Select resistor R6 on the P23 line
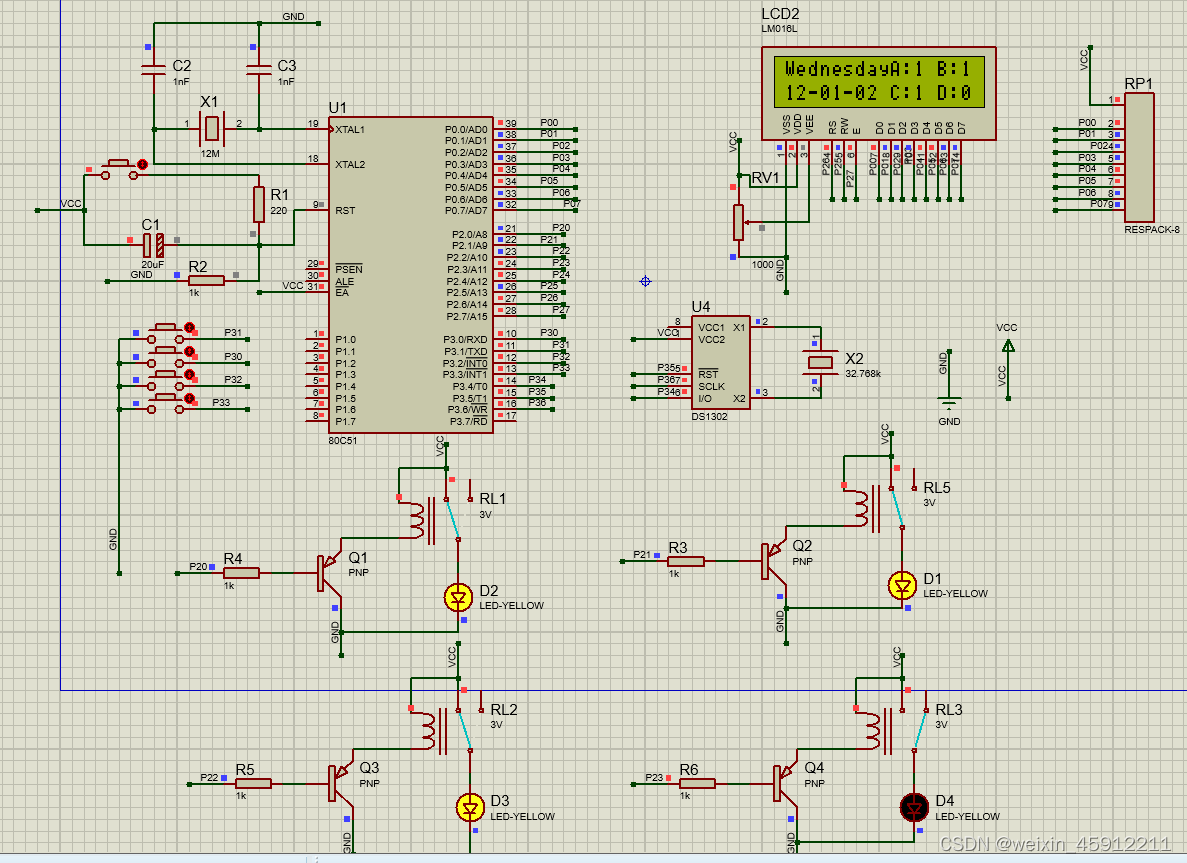This screenshot has width=1187, height=863. (697, 784)
